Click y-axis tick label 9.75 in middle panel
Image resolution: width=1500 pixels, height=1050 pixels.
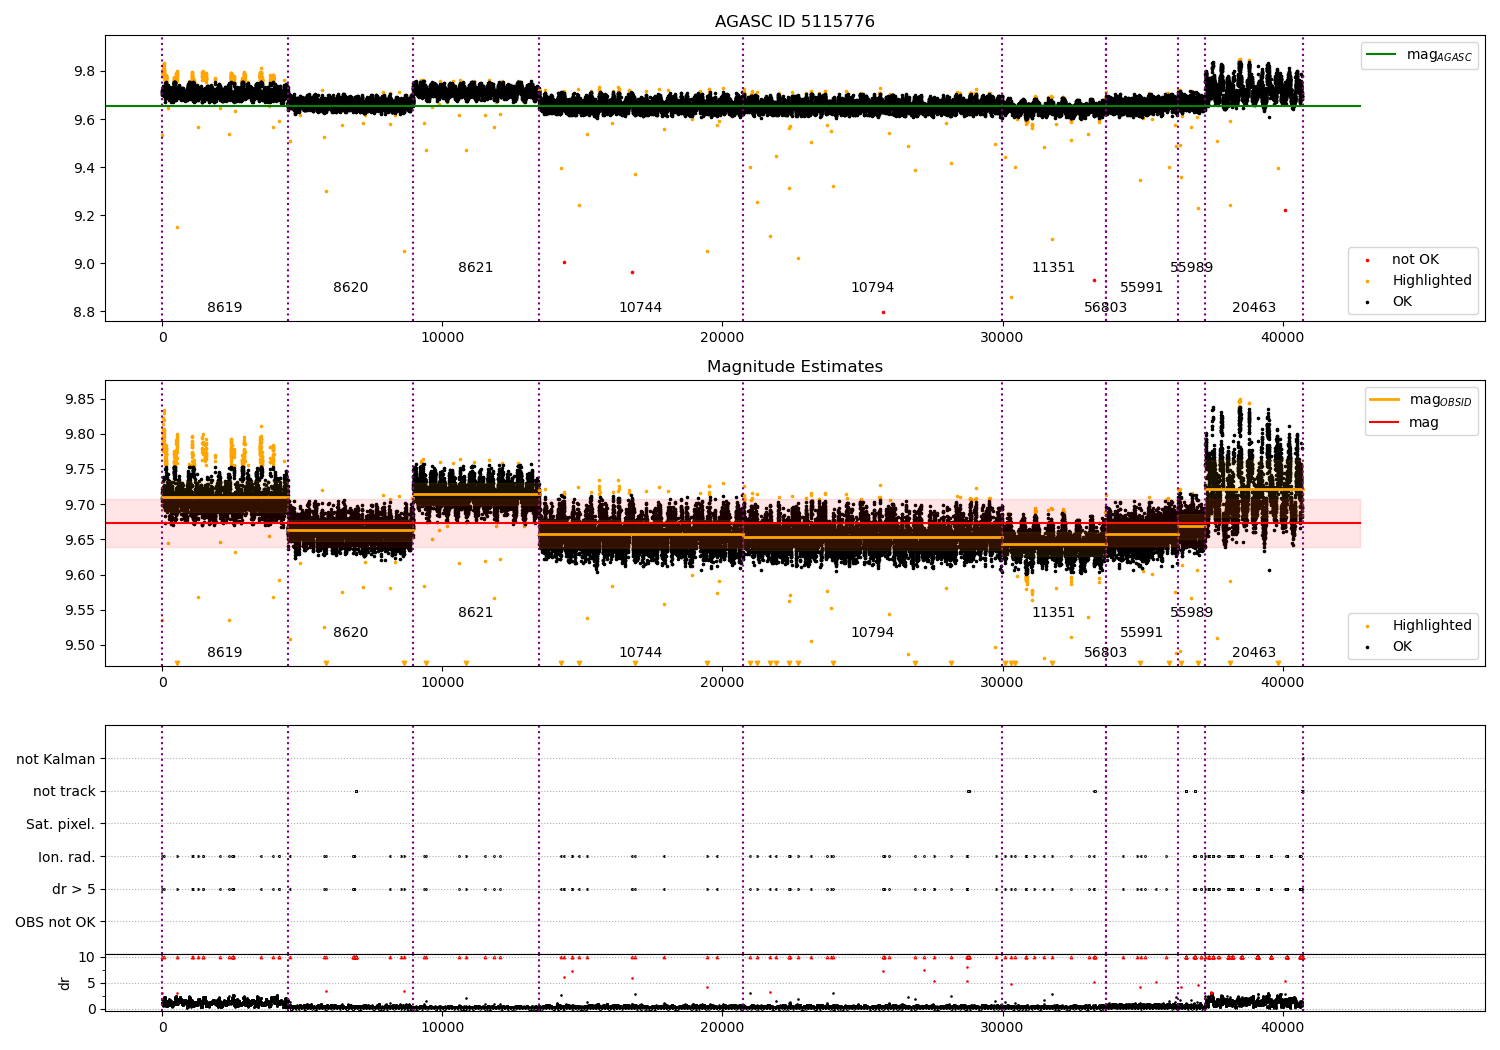[x=80, y=470]
